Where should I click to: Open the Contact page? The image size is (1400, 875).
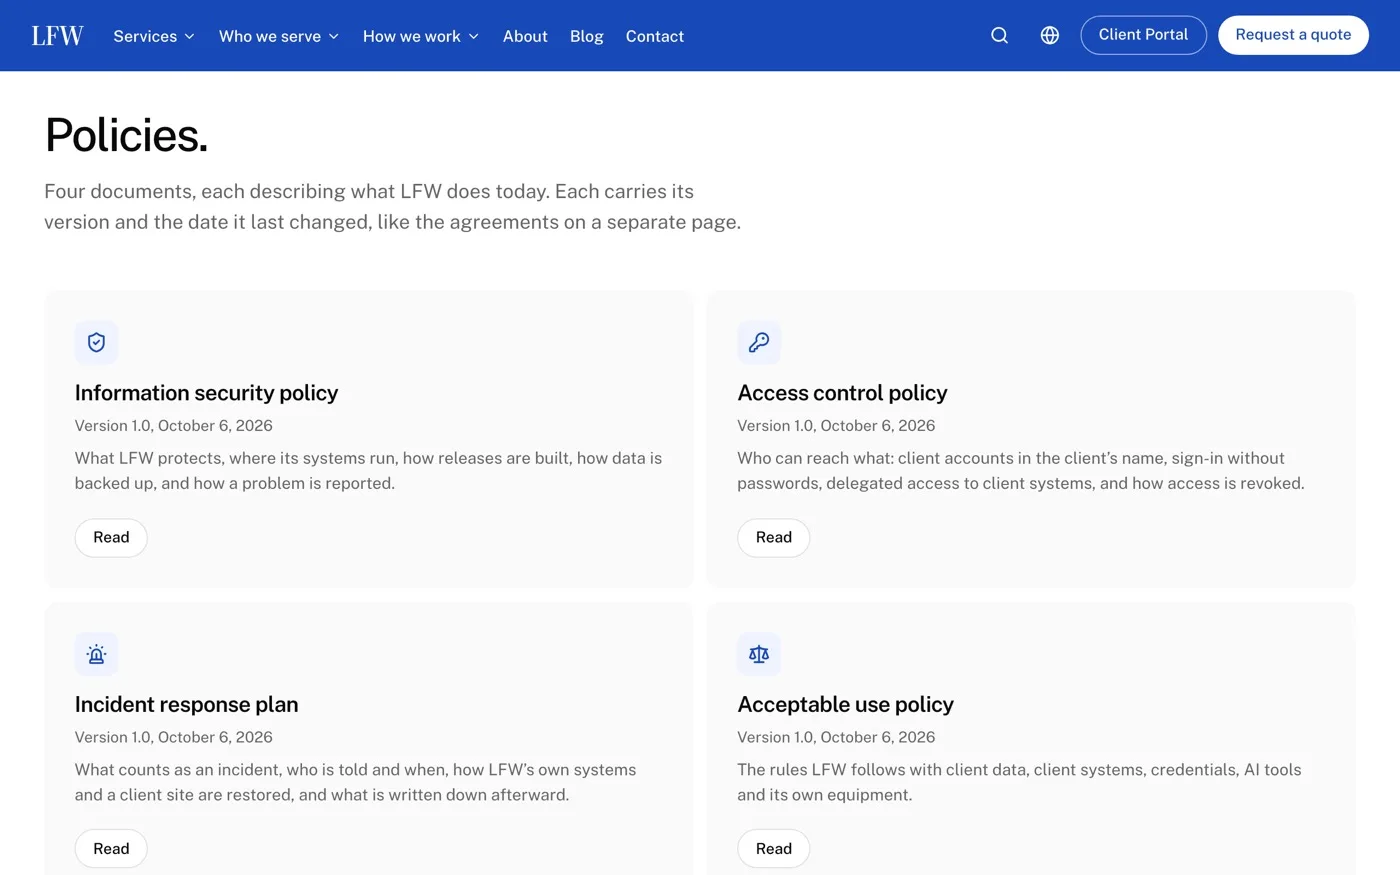(x=655, y=36)
